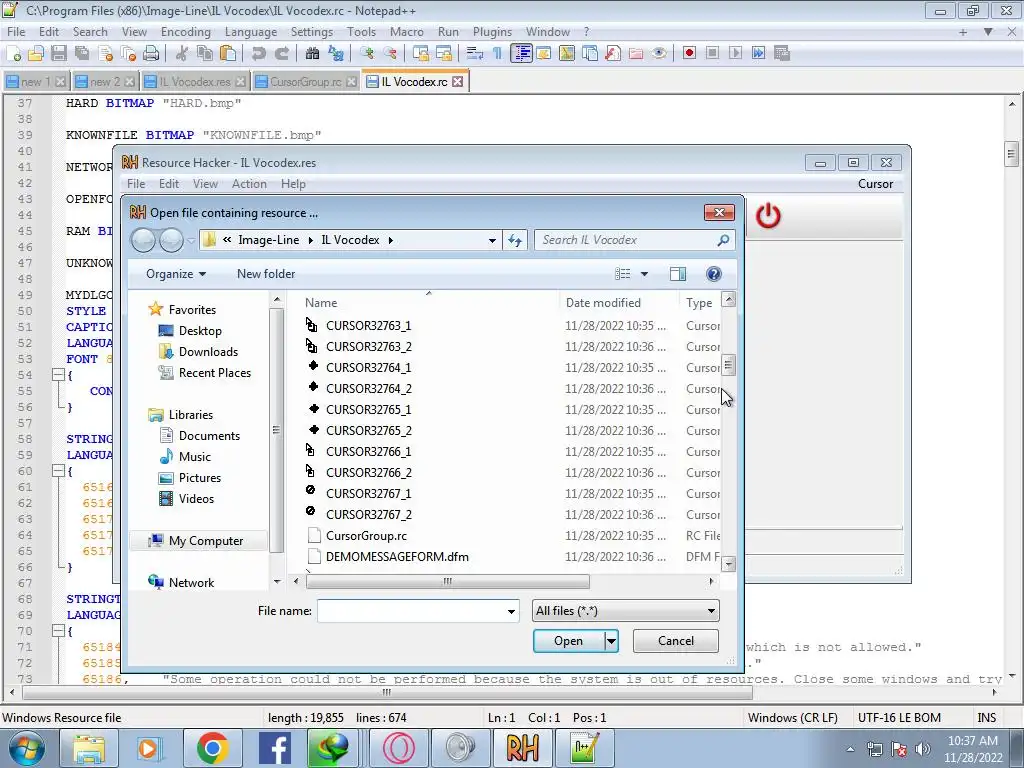
Task: Click the file list horizontal scrollbar thumb
Action: [x=447, y=581]
